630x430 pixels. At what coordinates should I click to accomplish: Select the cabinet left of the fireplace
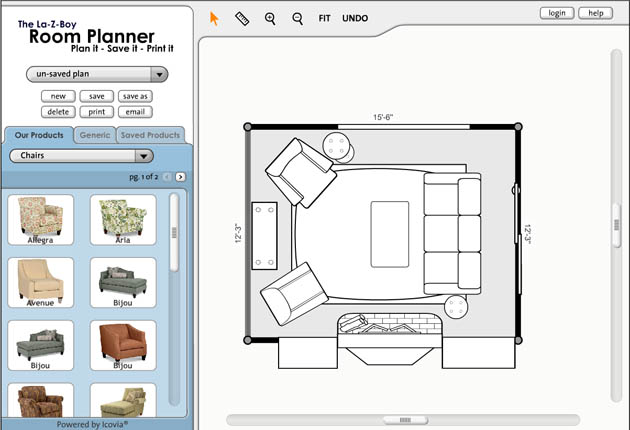pos(308,353)
